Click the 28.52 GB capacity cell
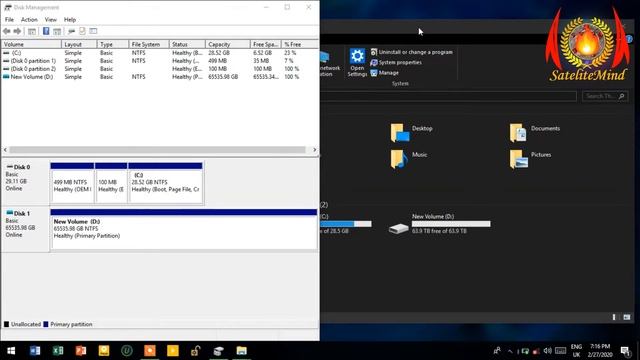 [219, 53]
